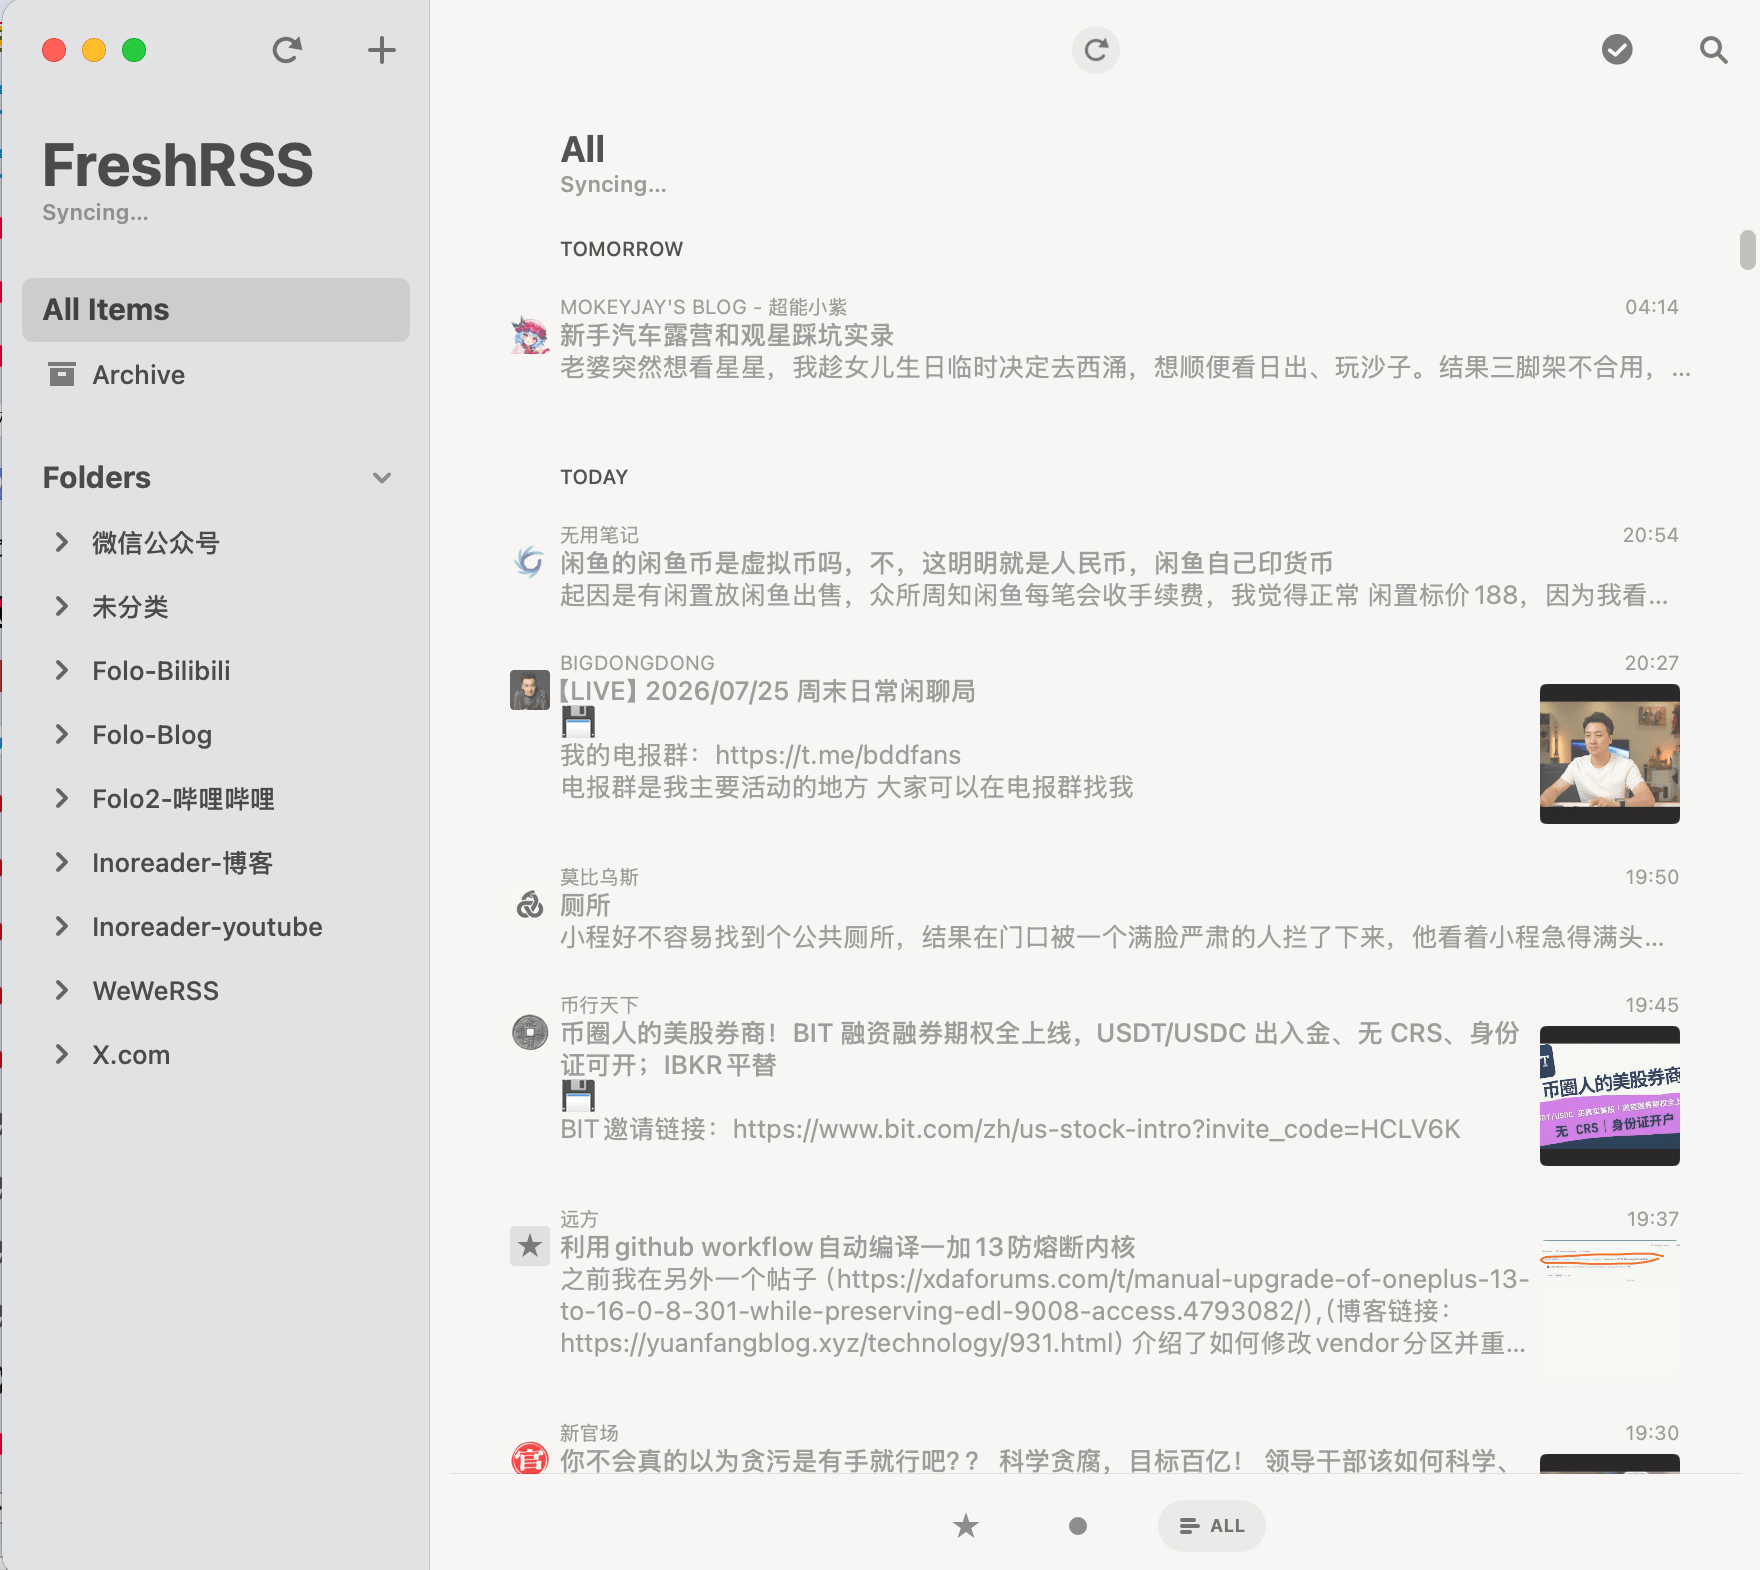The height and width of the screenshot is (1570, 1760).
Task: Click the 19:50 timestamp of 厕所 article
Action: pos(1652,877)
